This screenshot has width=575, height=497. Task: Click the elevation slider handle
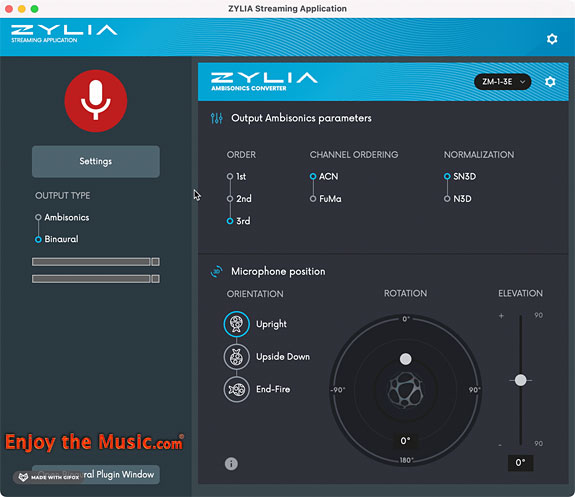coord(520,380)
